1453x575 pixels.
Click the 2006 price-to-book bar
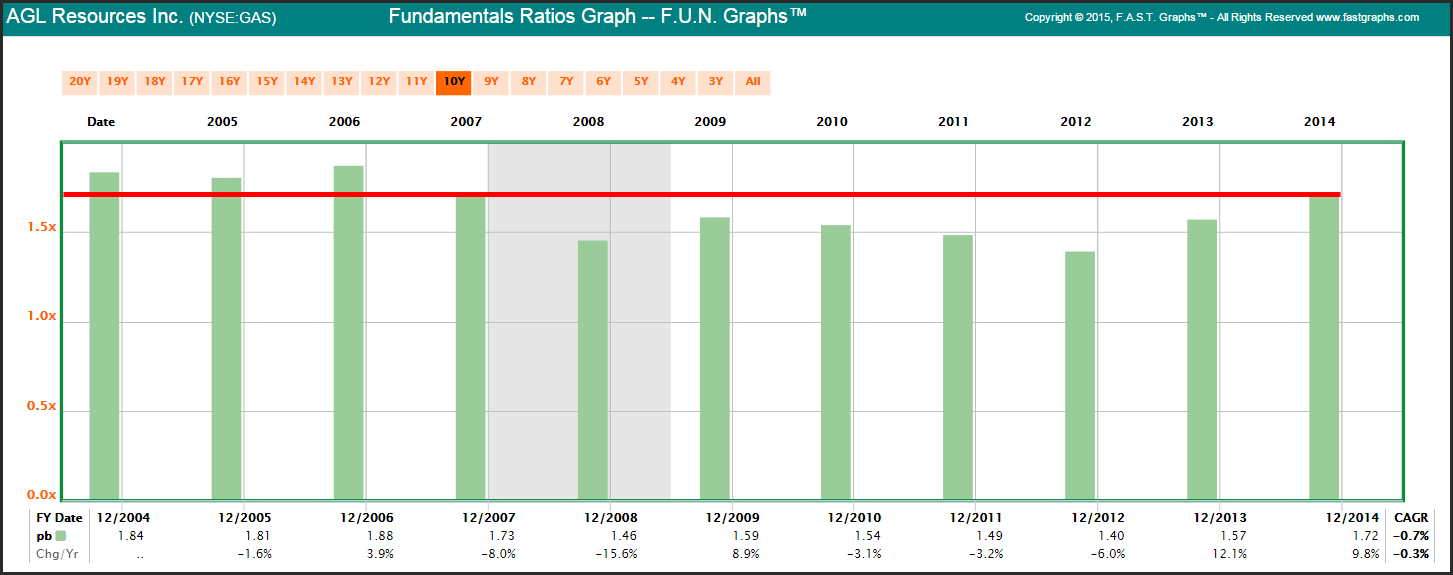click(348, 330)
